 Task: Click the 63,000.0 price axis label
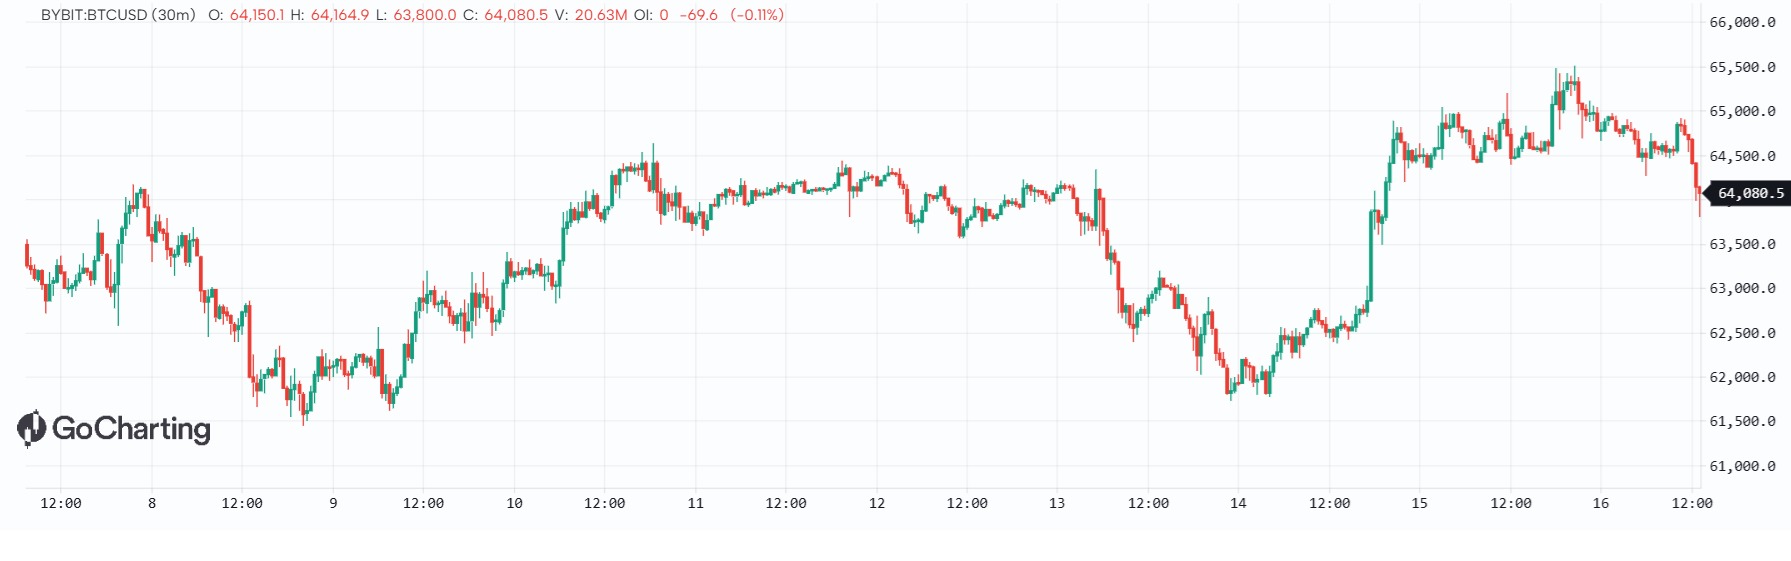(1742, 288)
